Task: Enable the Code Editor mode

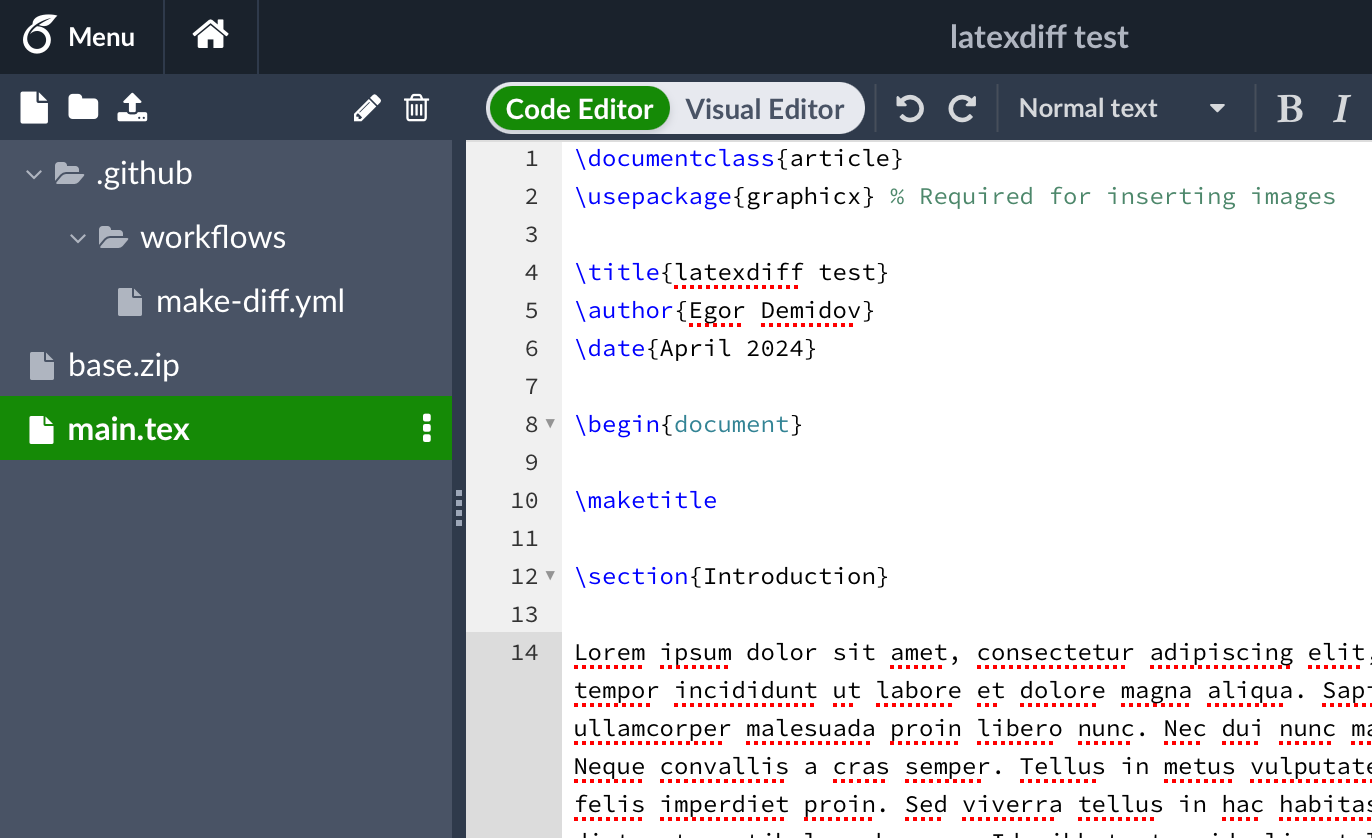Action: point(578,108)
